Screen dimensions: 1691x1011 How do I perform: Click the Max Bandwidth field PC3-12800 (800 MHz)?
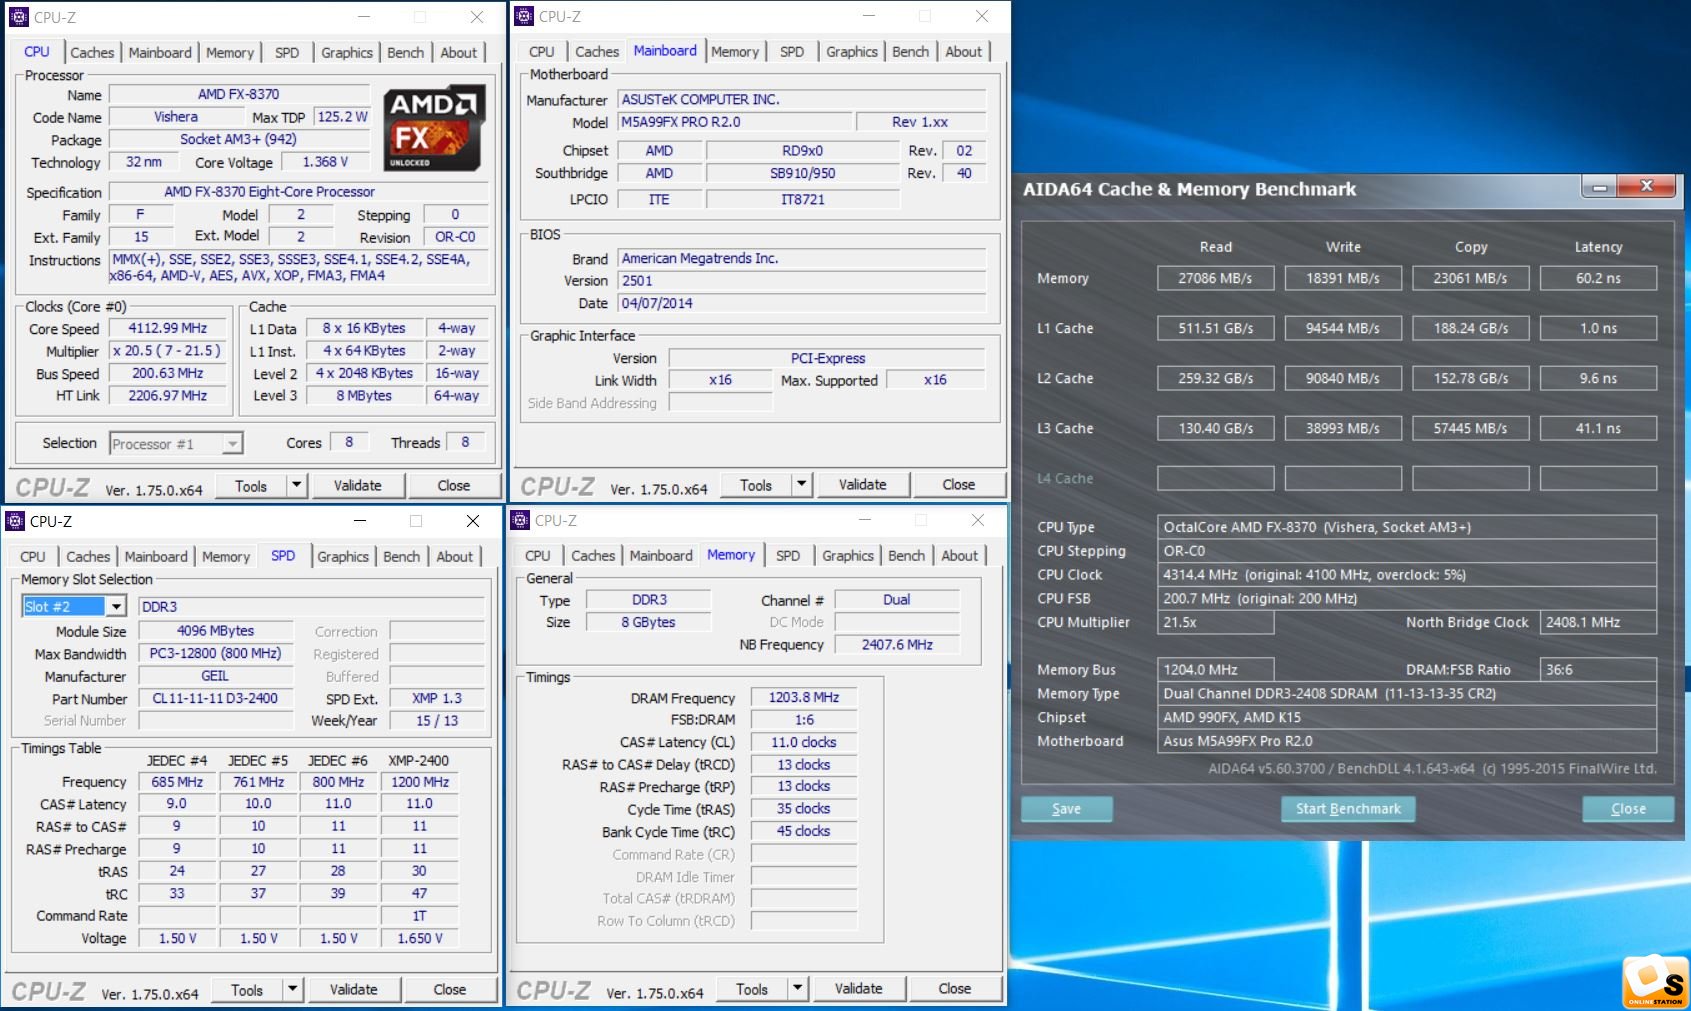tap(215, 653)
